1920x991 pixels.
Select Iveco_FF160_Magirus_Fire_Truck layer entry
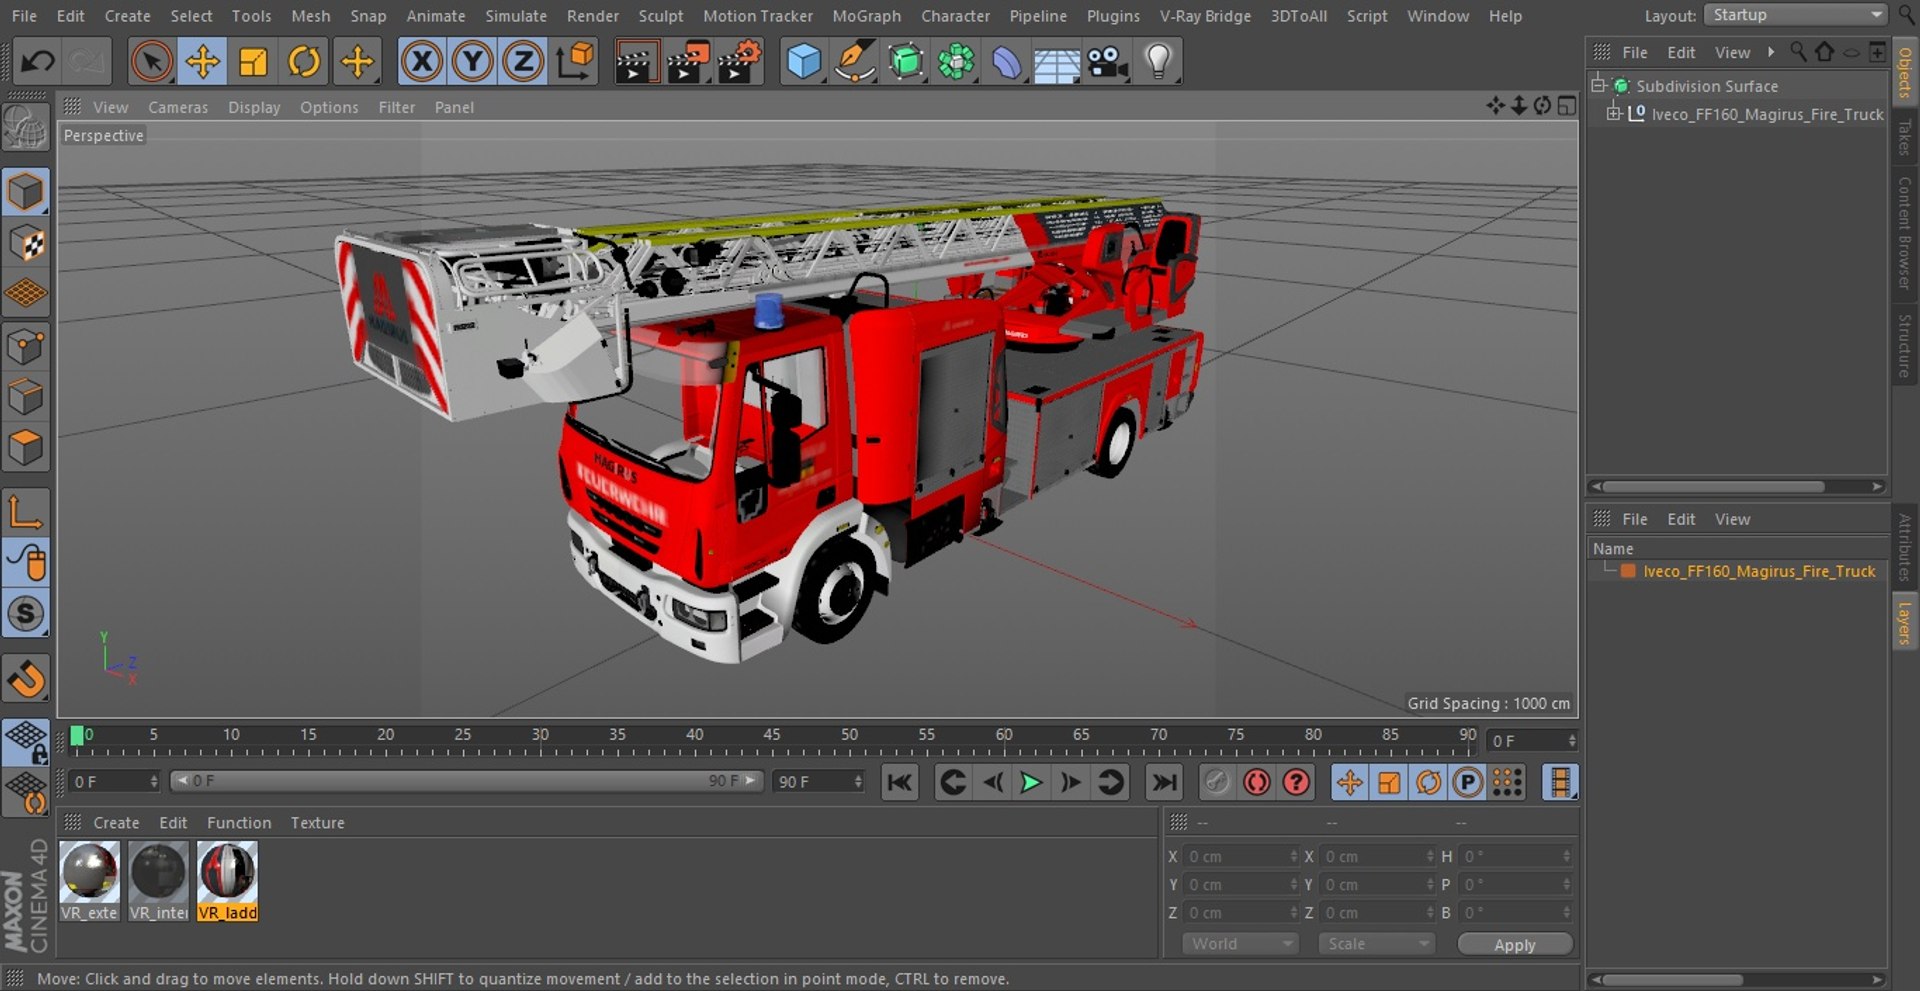pos(1759,571)
